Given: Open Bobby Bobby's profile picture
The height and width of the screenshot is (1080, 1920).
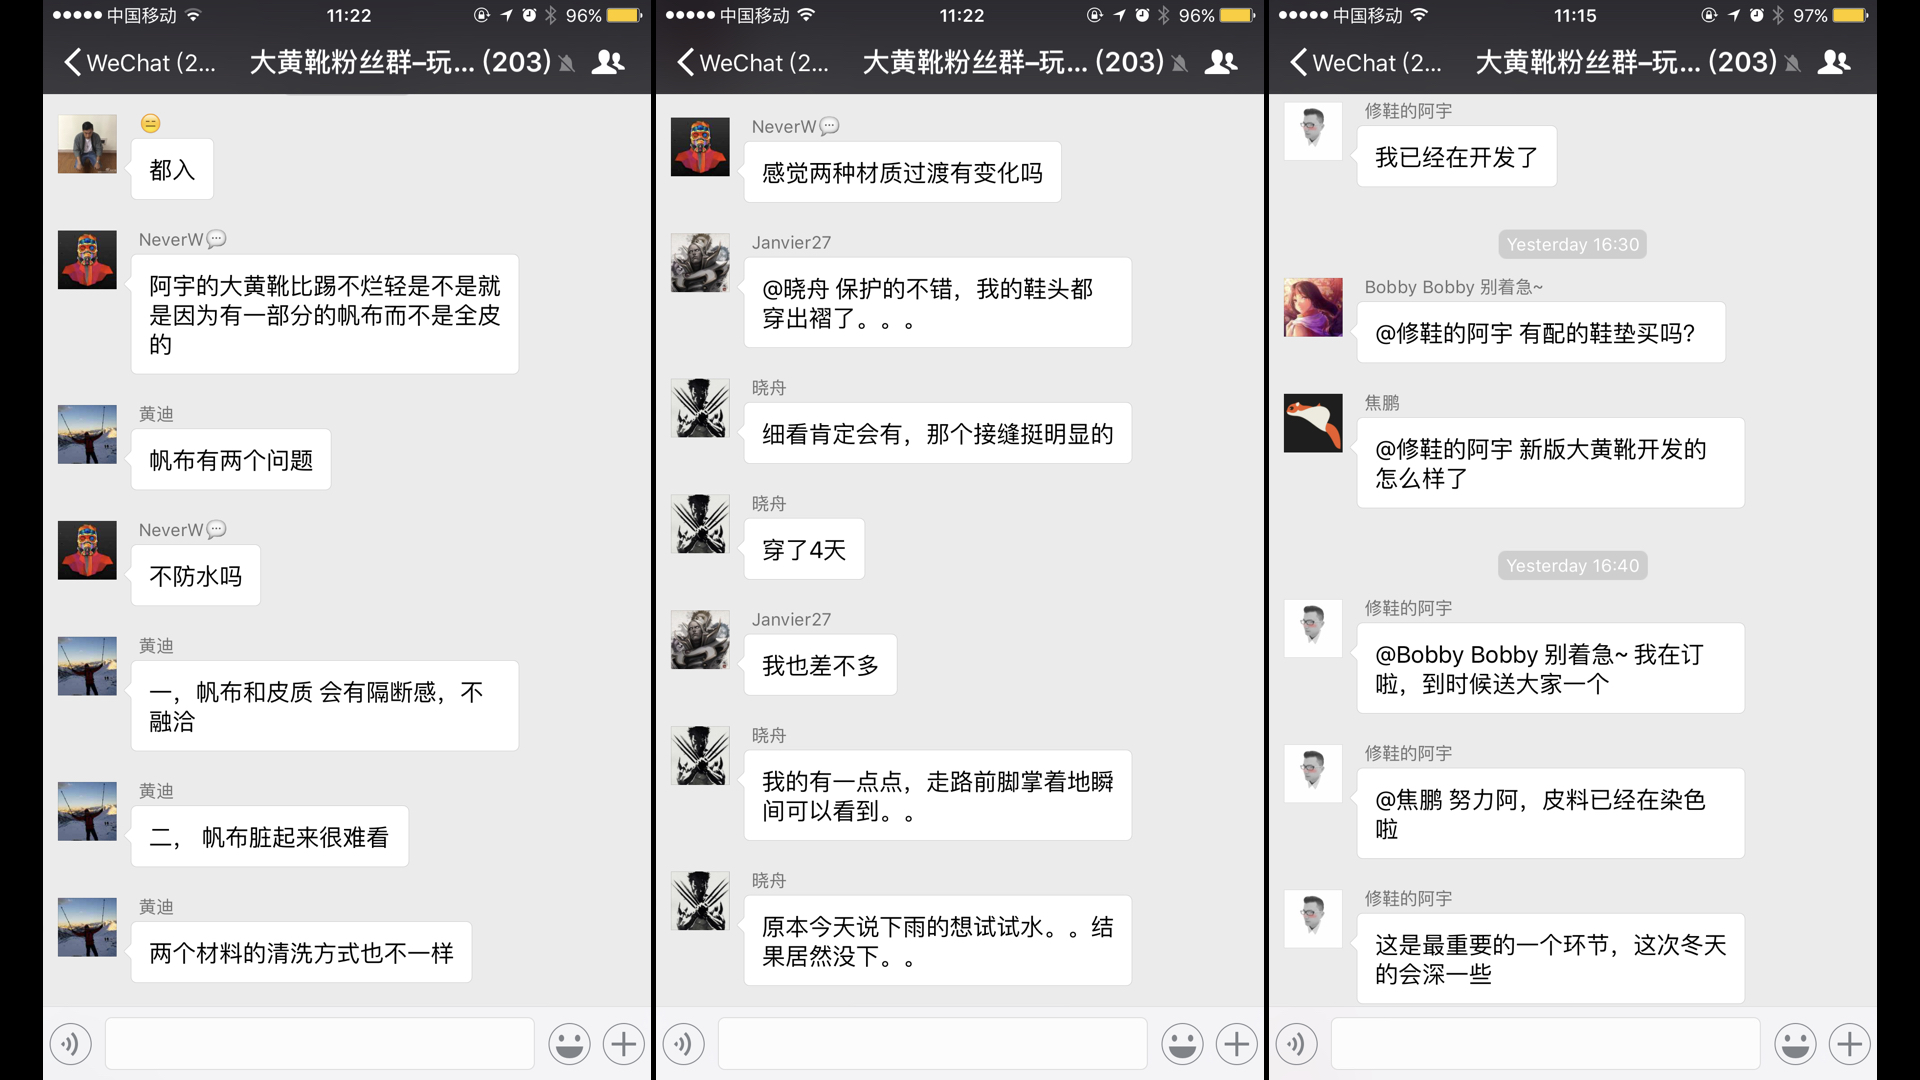Looking at the screenshot, I should pyautogui.click(x=1313, y=307).
